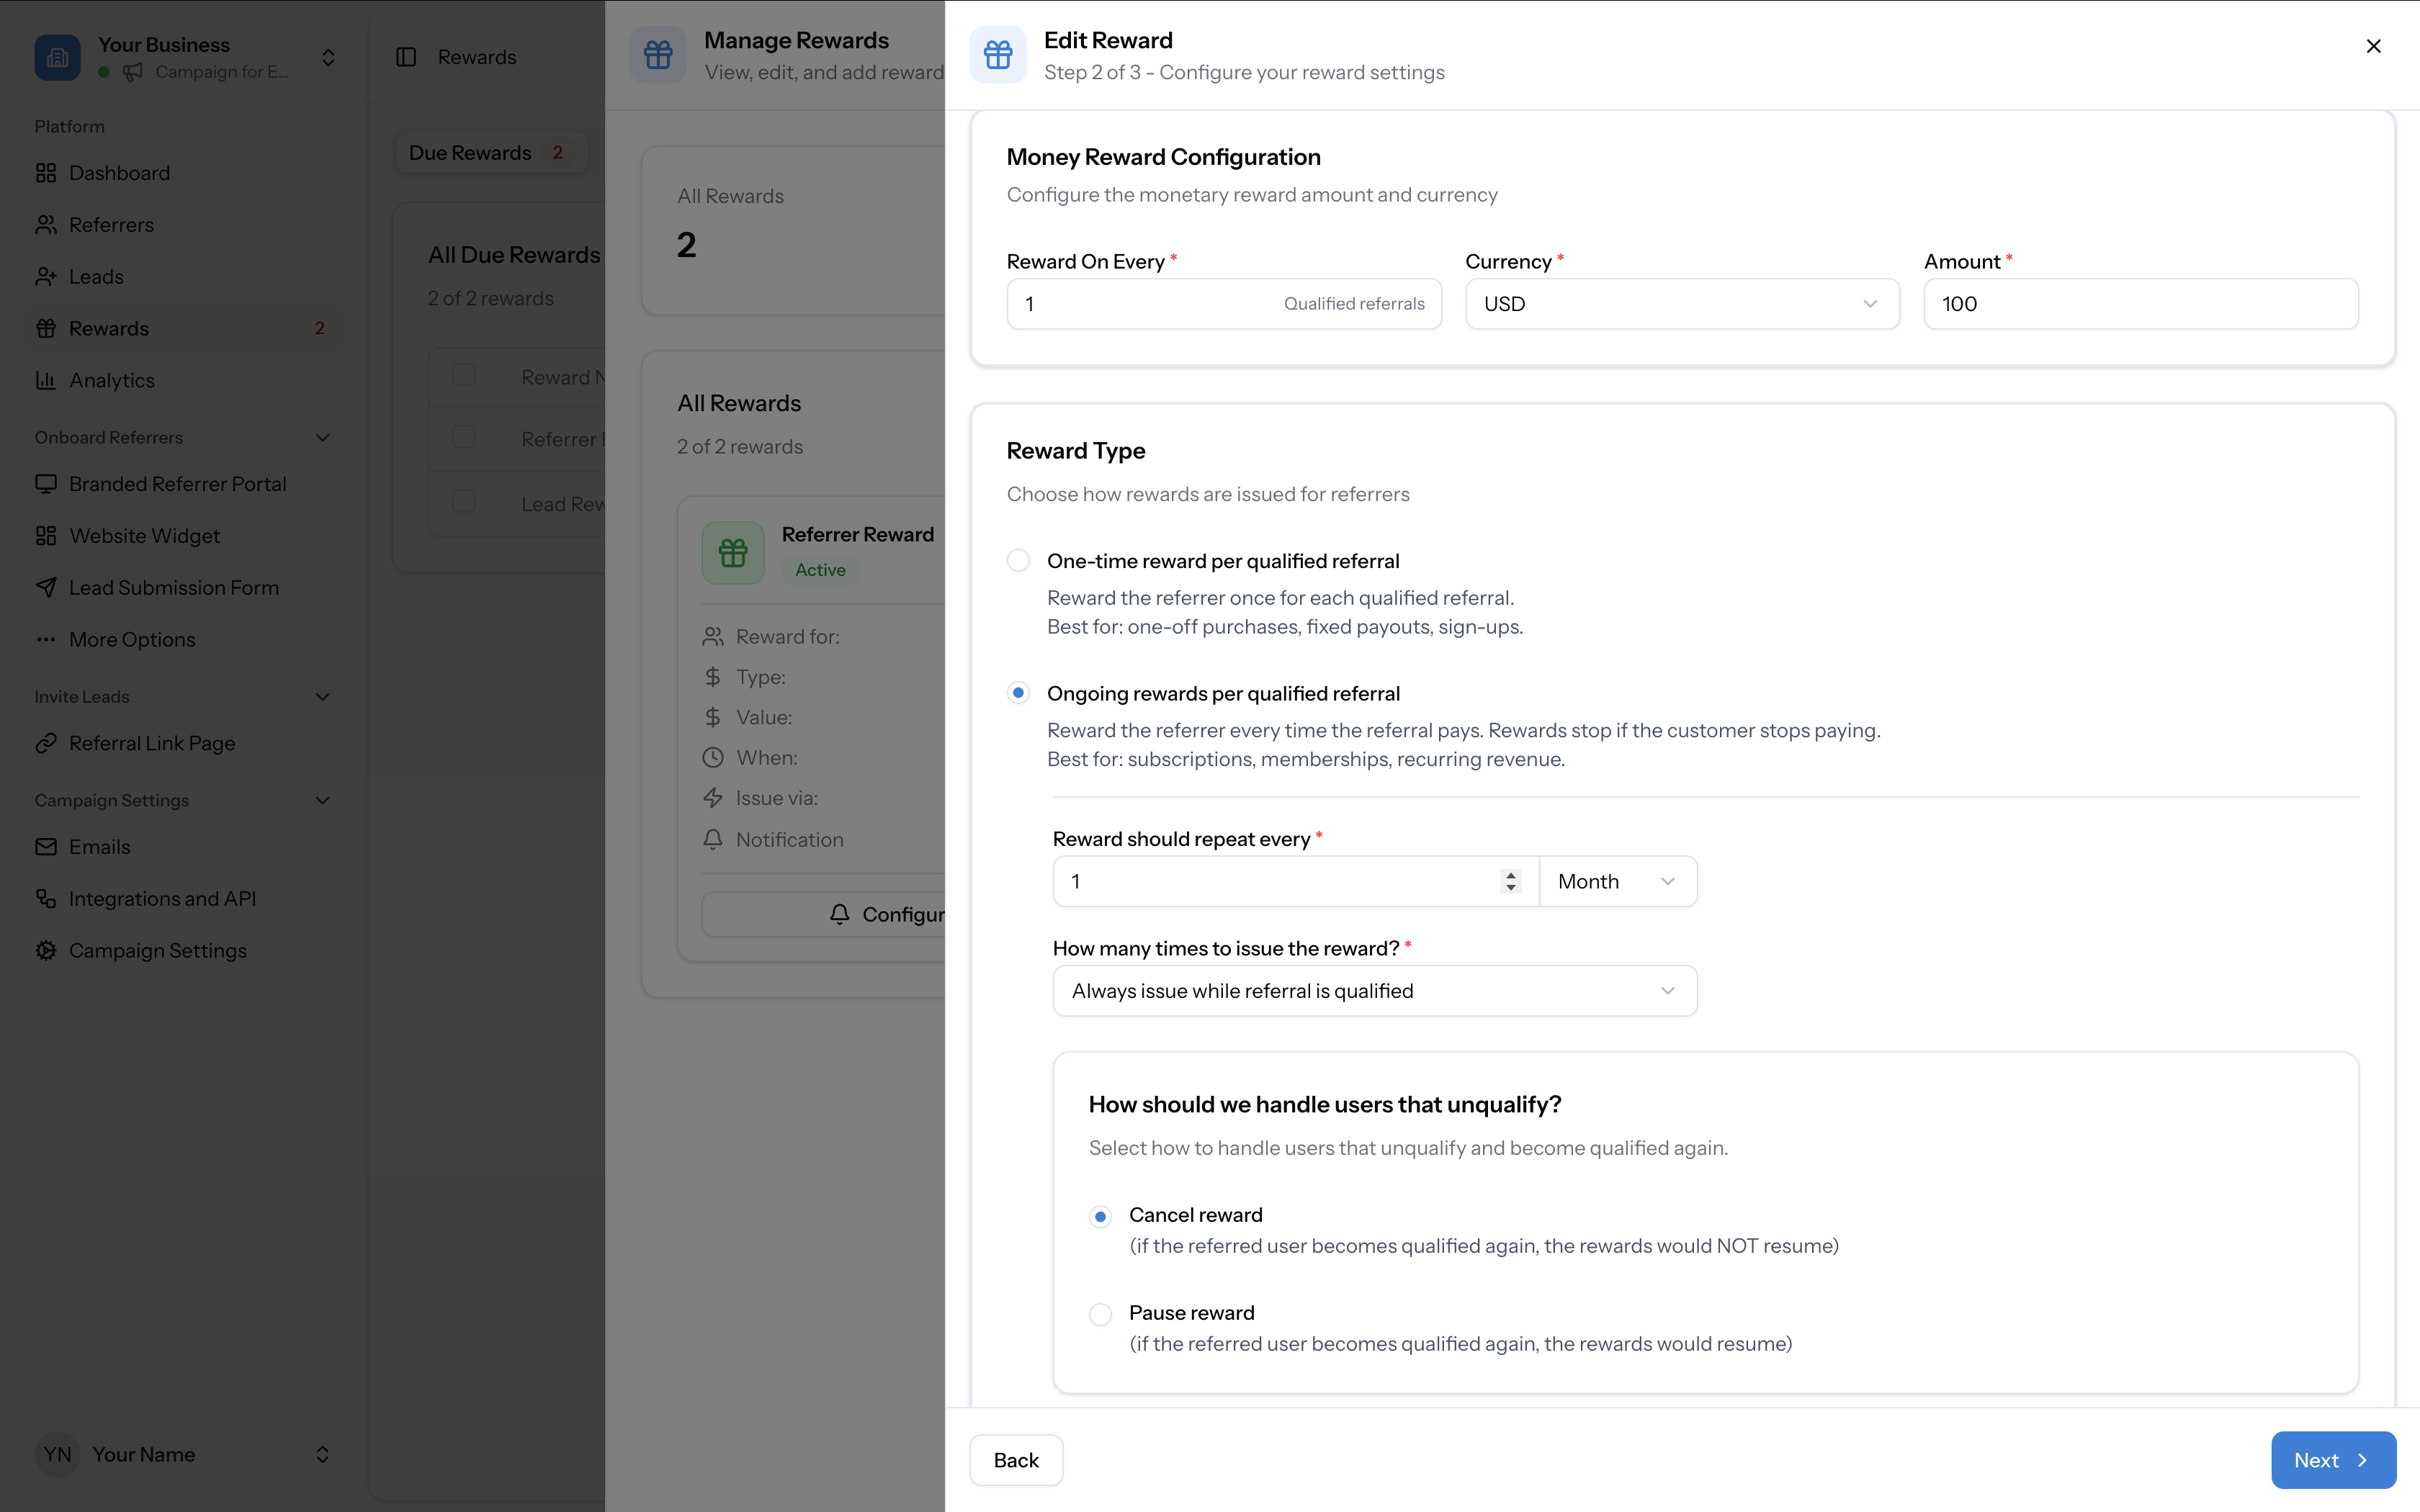2420x1512 pixels.
Task: Open the Month dropdown
Action: pyautogui.click(x=1616, y=881)
